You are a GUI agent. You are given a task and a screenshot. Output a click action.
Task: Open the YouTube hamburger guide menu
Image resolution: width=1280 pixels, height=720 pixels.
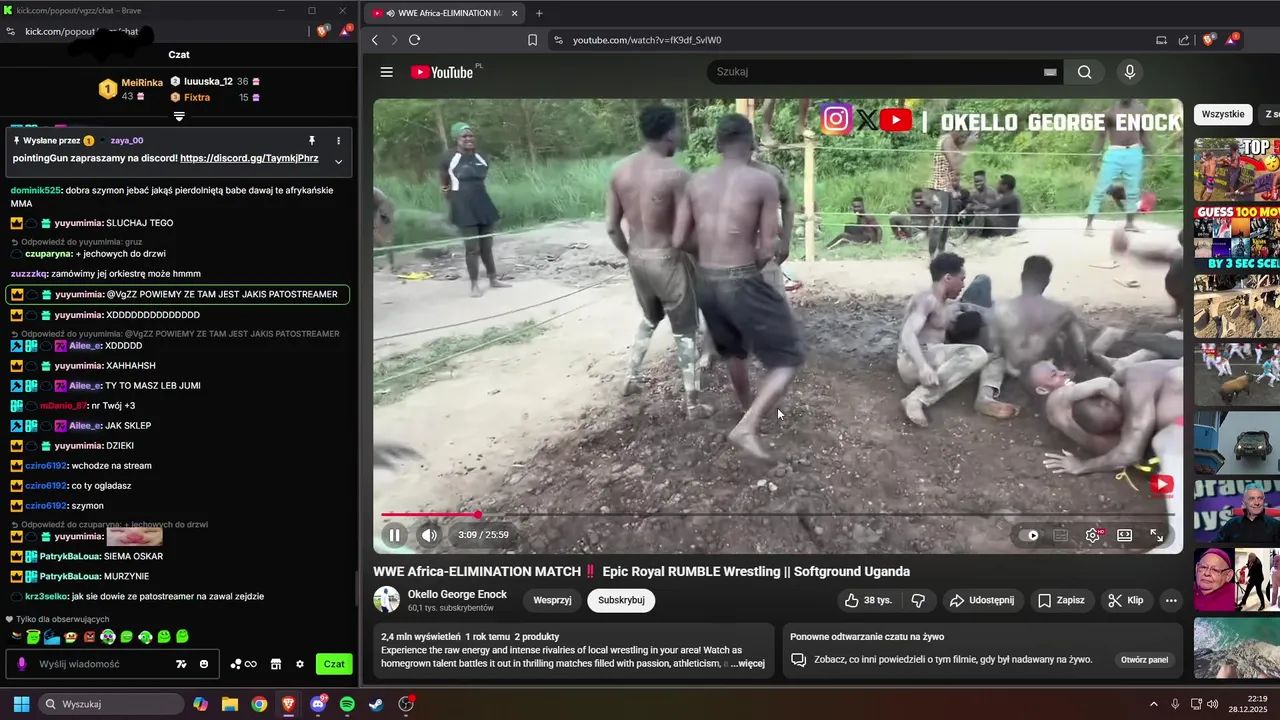click(x=387, y=72)
